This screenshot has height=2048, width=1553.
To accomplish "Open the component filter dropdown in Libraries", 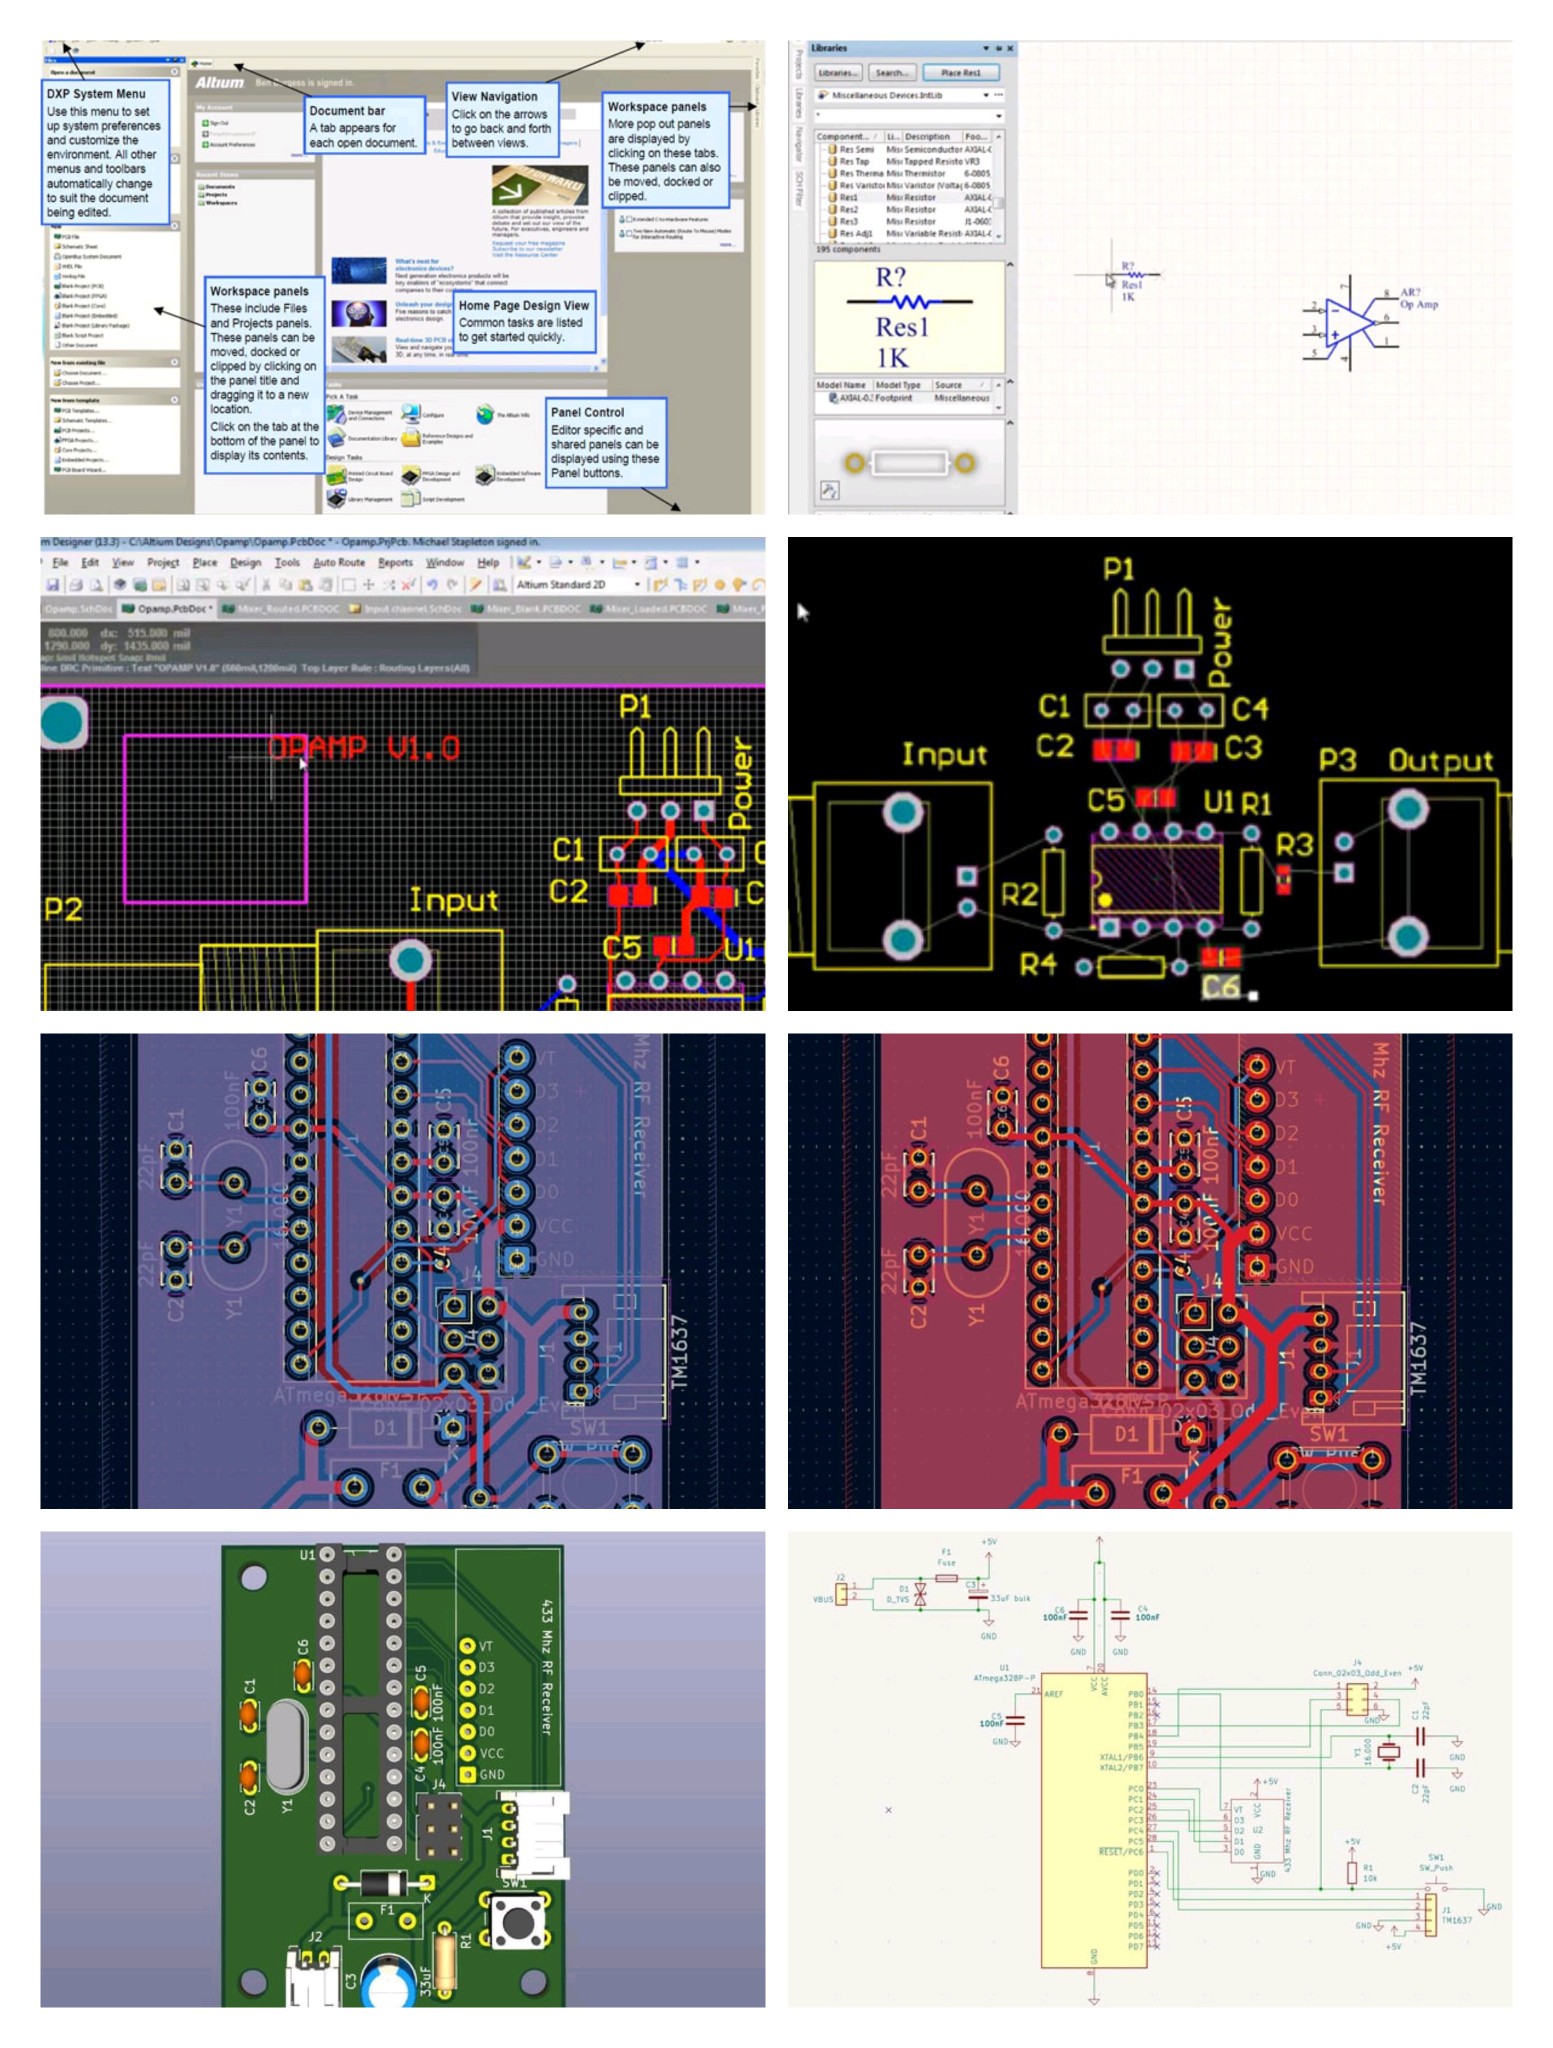I will point(998,116).
